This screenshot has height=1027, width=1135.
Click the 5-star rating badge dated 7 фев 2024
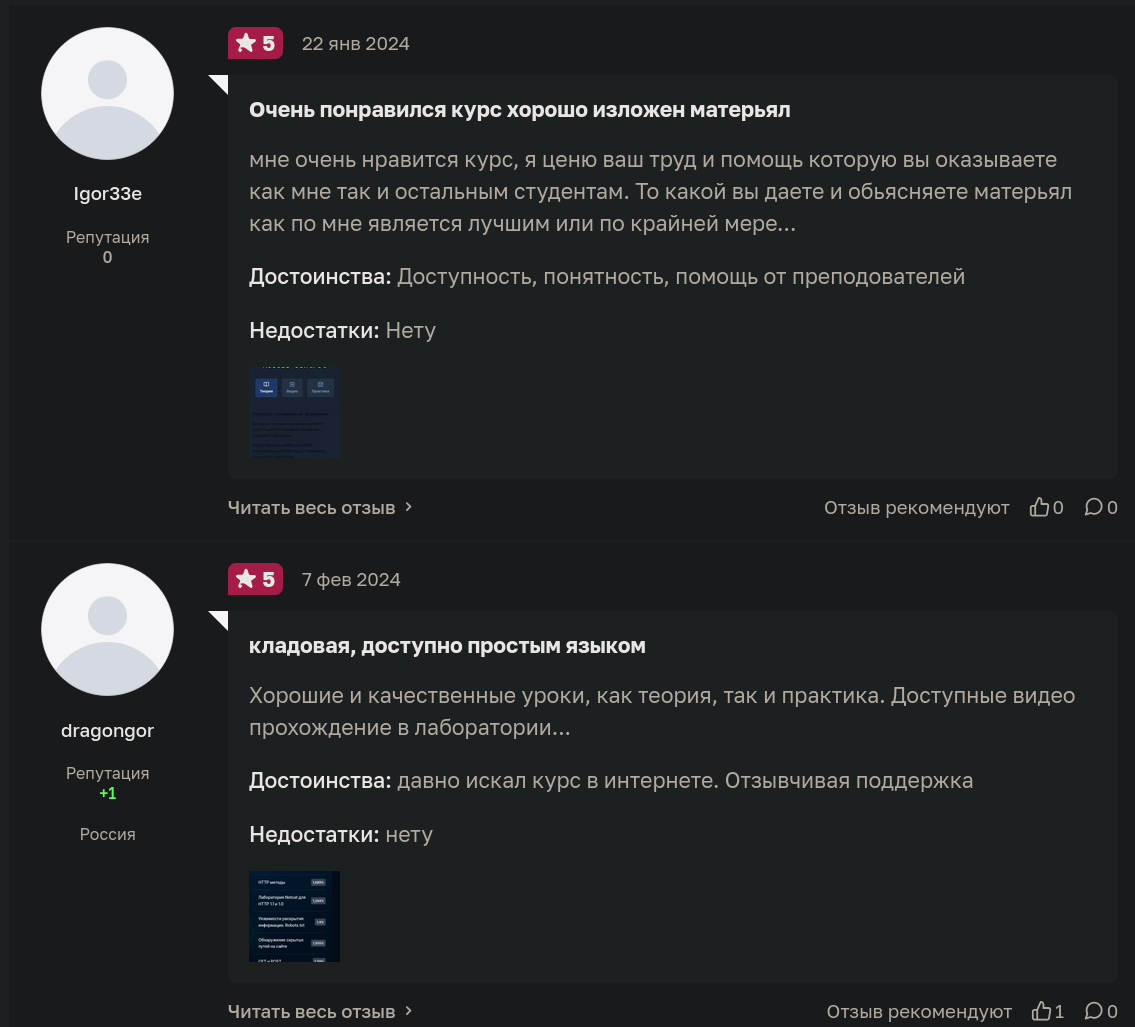[255, 580]
